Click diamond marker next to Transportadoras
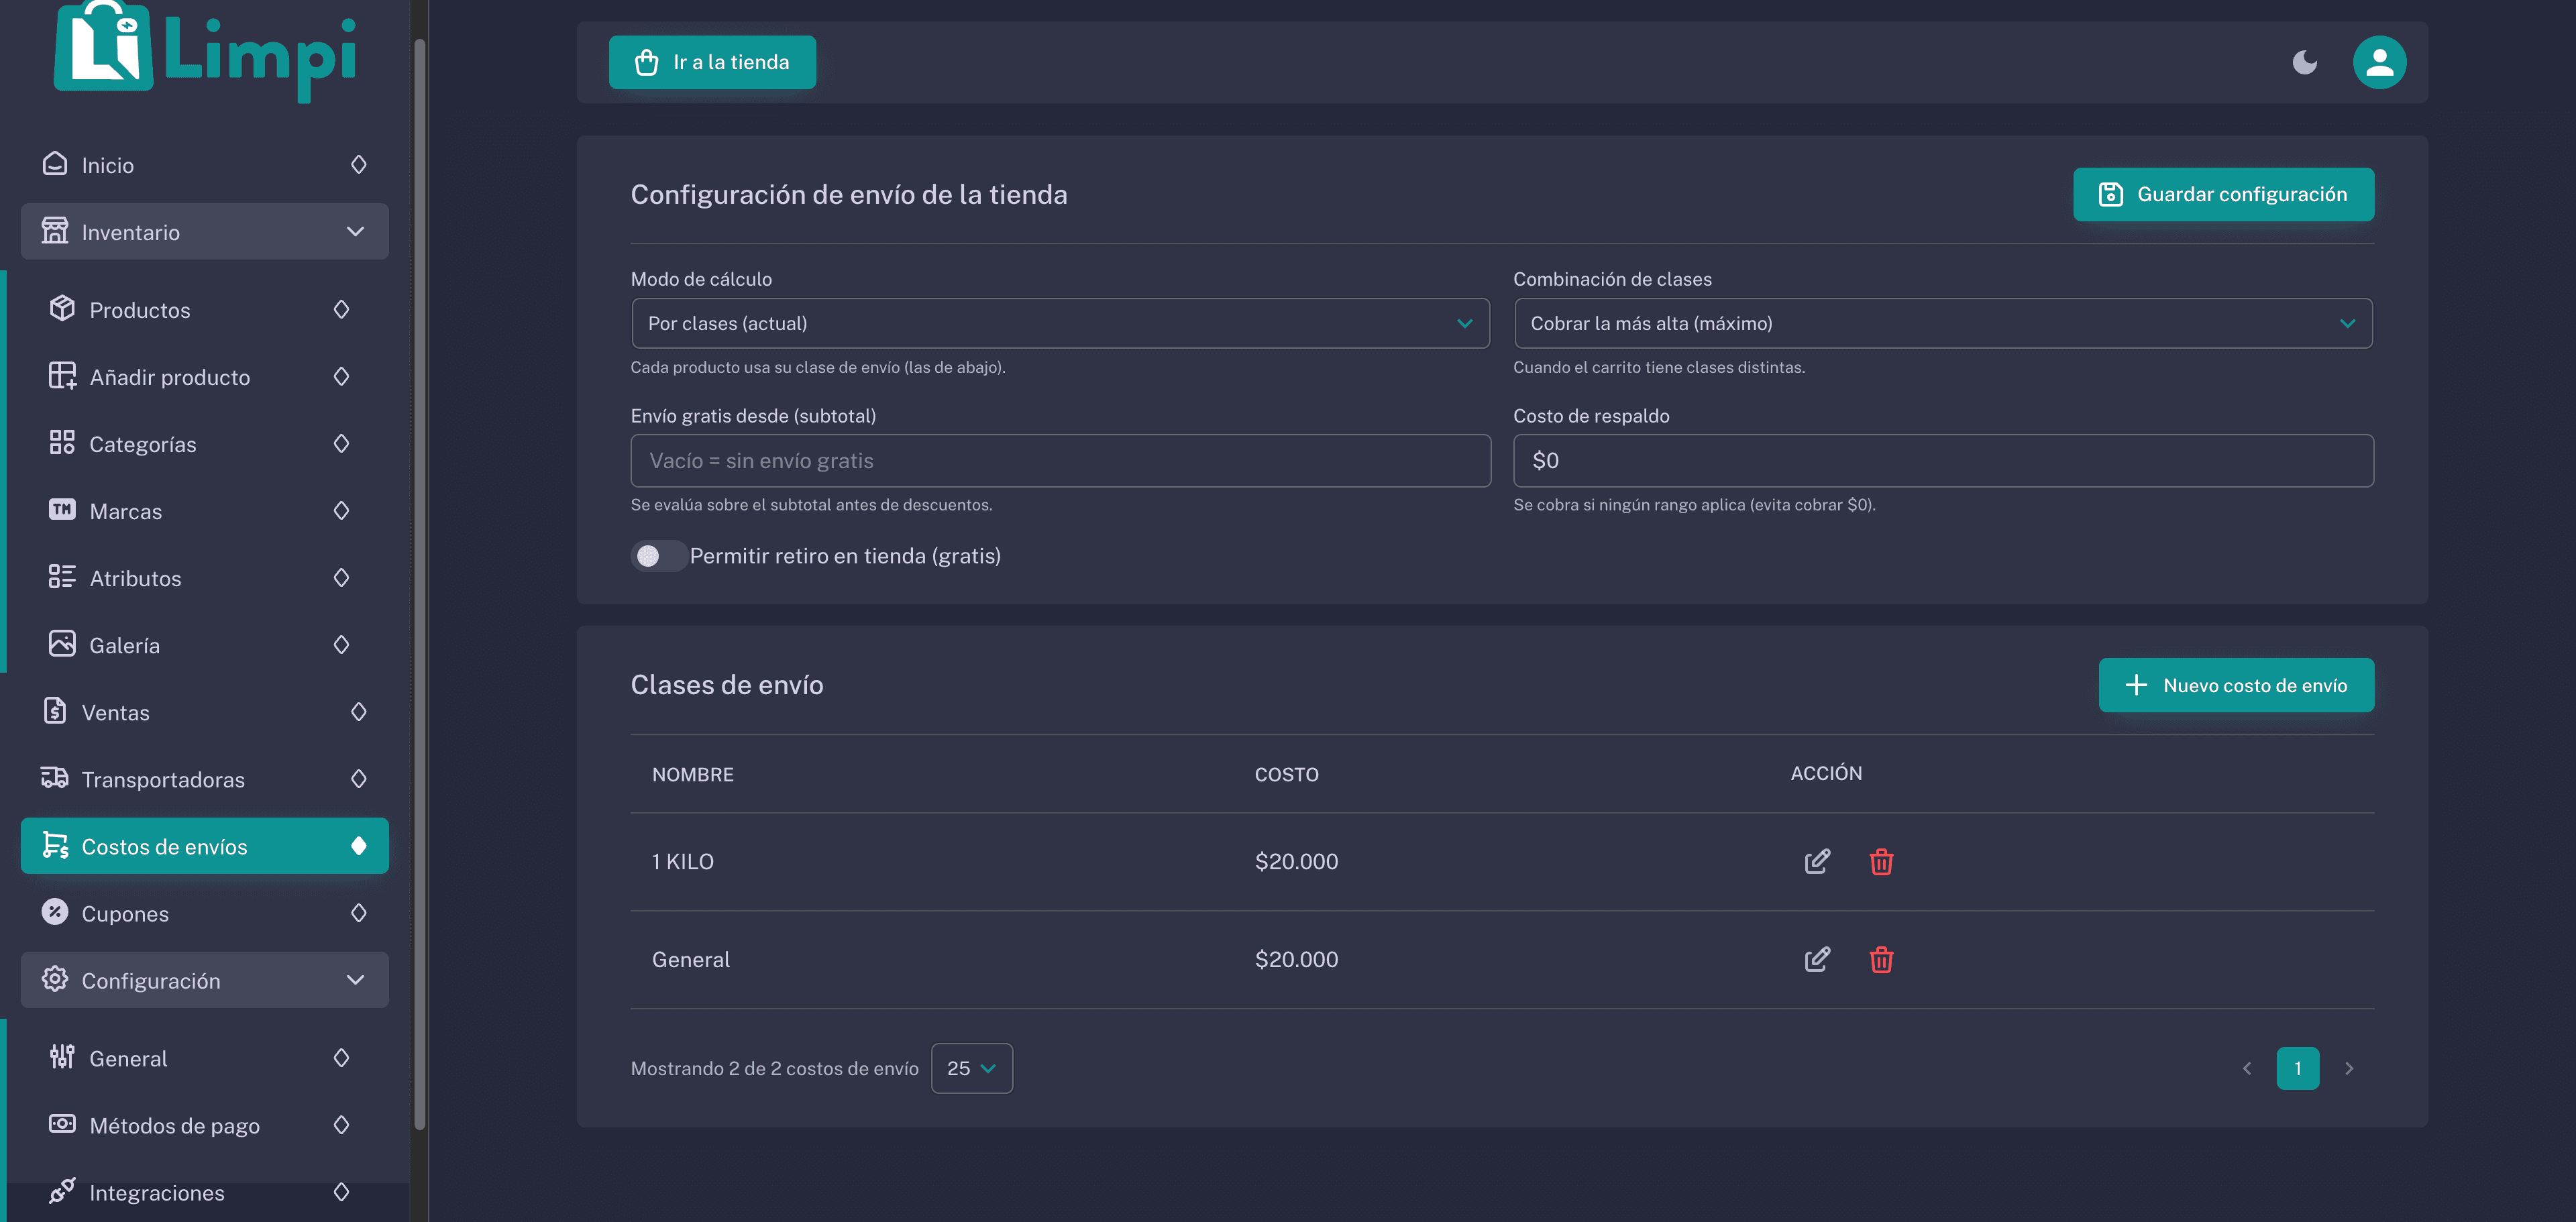The image size is (2576, 1222). (x=359, y=778)
